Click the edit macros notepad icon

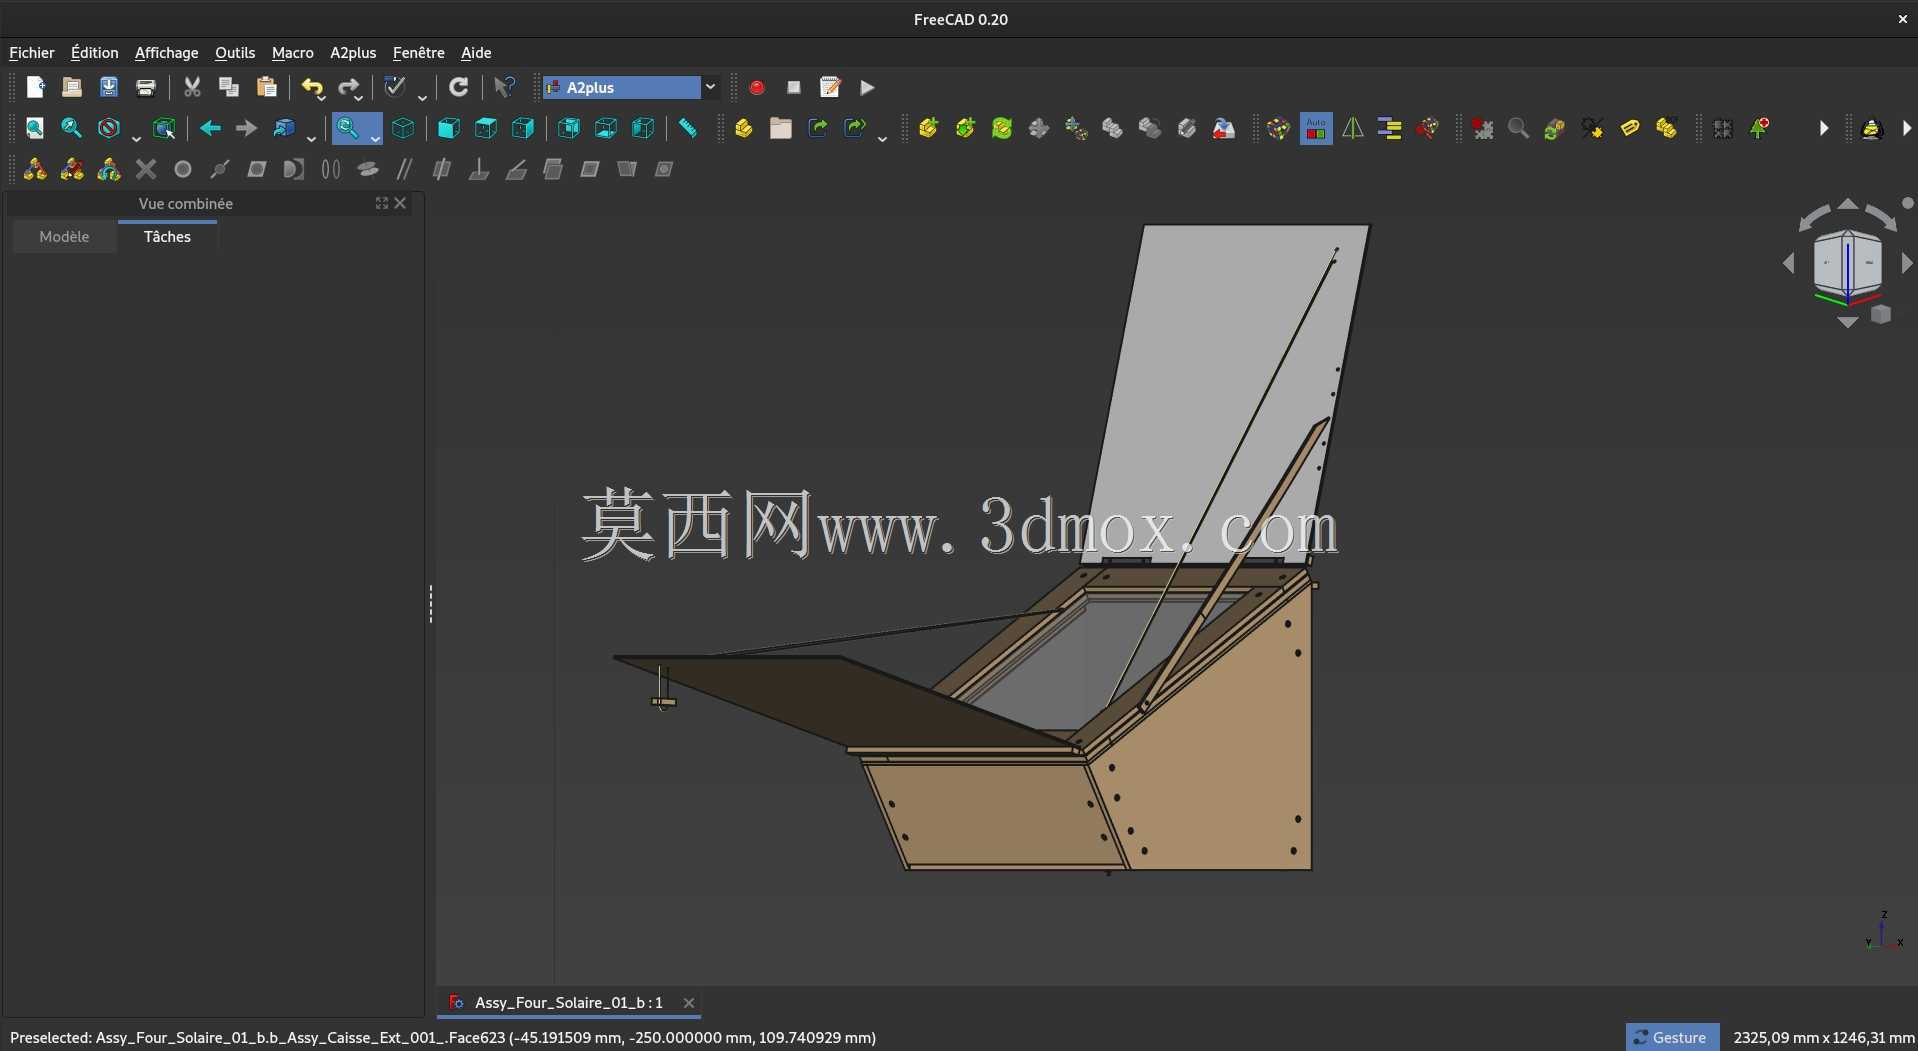[830, 88]
